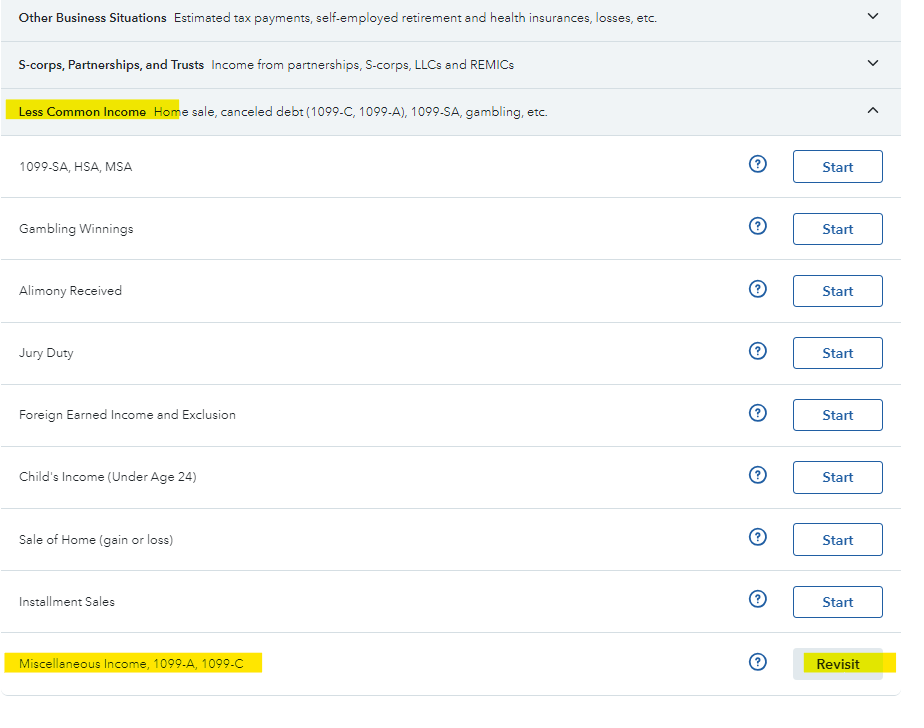Start the Jury Duty topic
Image resolution: width=924 pixels, height=728 pixels.
pos(837,353)
